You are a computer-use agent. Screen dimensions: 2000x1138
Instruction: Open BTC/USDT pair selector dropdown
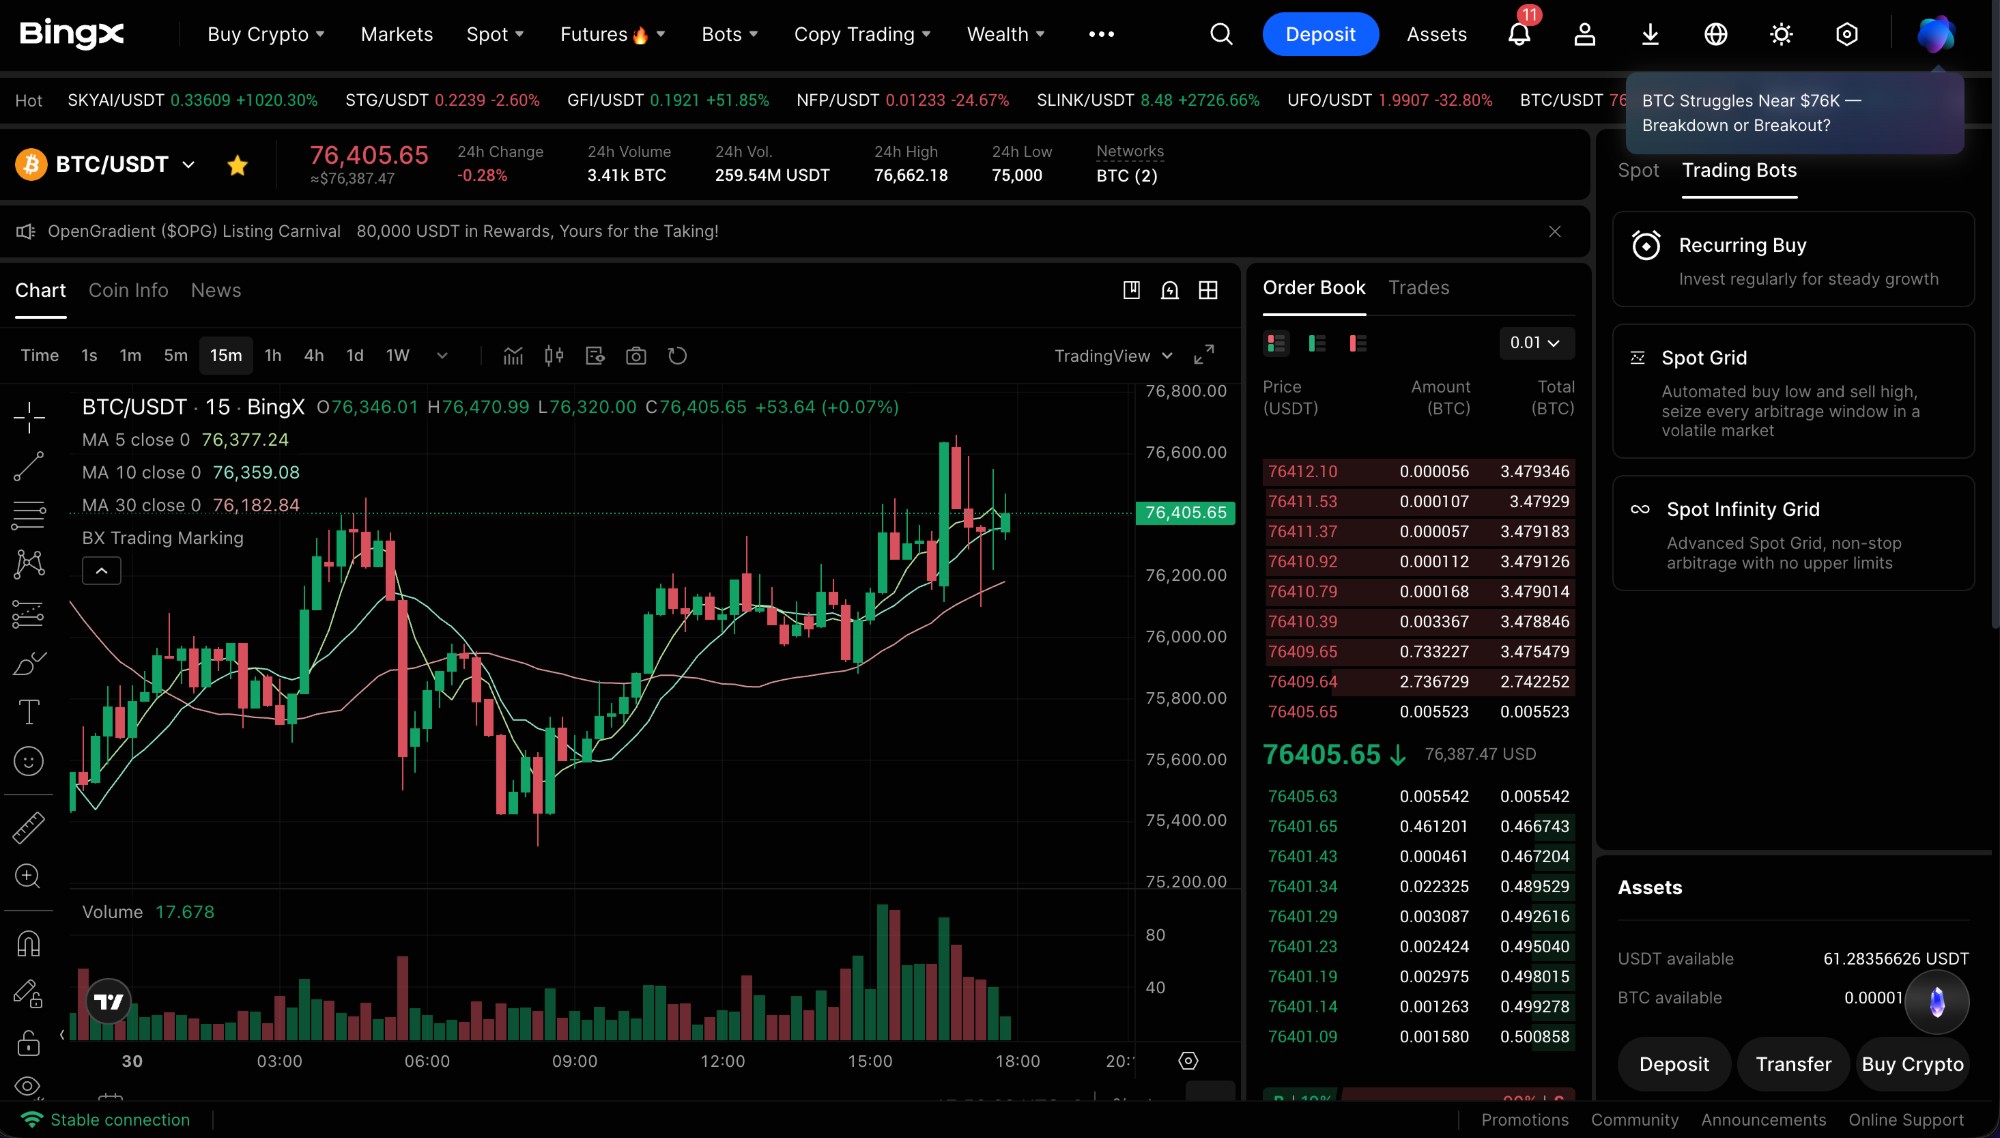[x=188, y=165]
